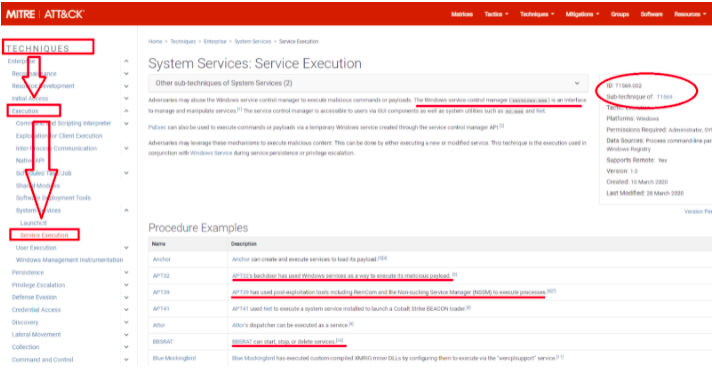The image size is (712, 376).
Task: Go to Groups in the top navigation
Action: click(620, 15)
